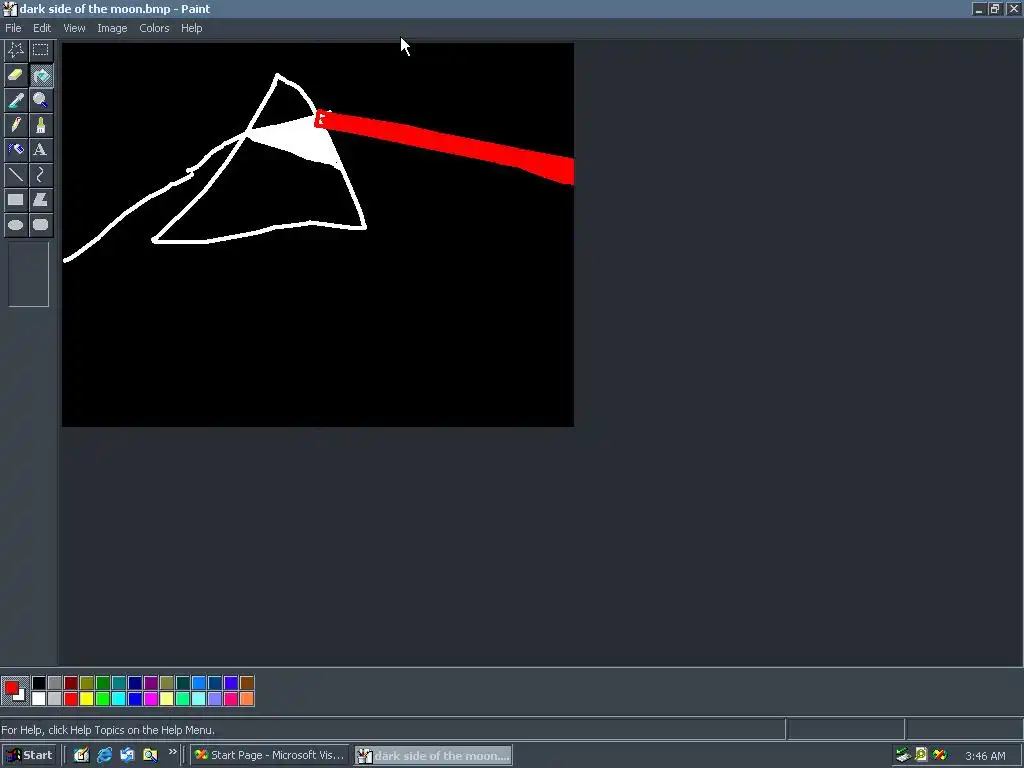The width and height of the screenshot is (1024, 768).
Task: Pick the light gray color swatch
Action: 55,699
